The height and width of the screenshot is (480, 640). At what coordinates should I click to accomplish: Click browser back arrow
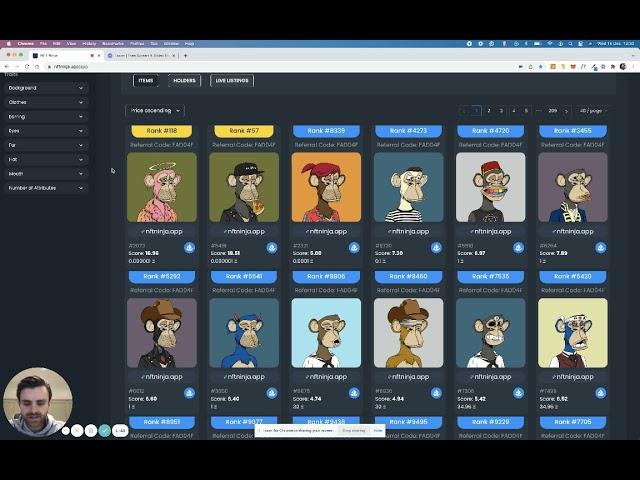(x=7, y=67)
